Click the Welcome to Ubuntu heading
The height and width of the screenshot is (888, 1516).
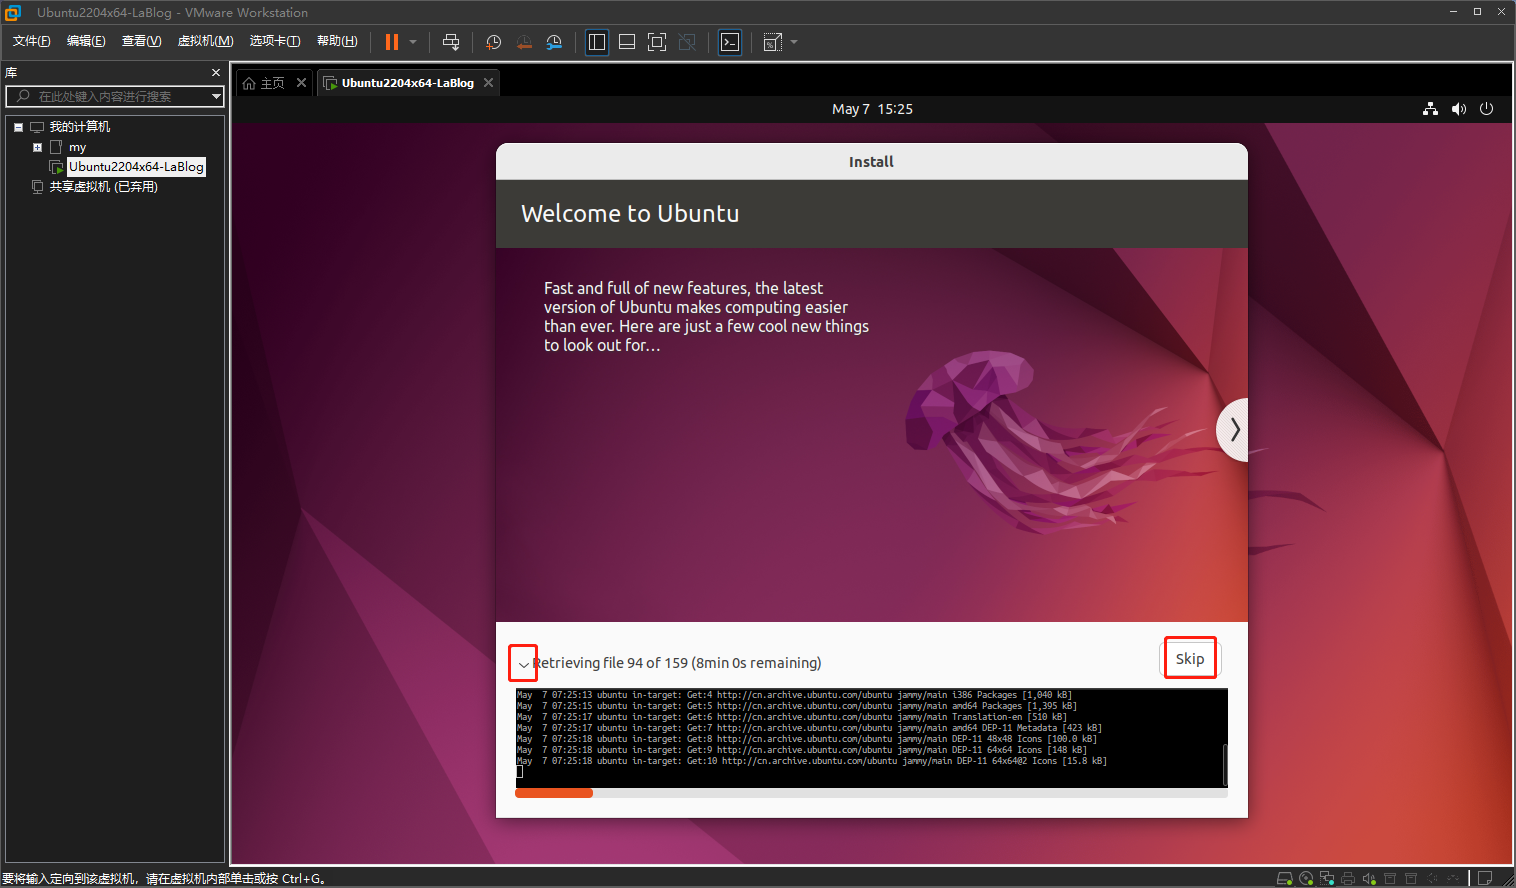(x=630, y=213)
